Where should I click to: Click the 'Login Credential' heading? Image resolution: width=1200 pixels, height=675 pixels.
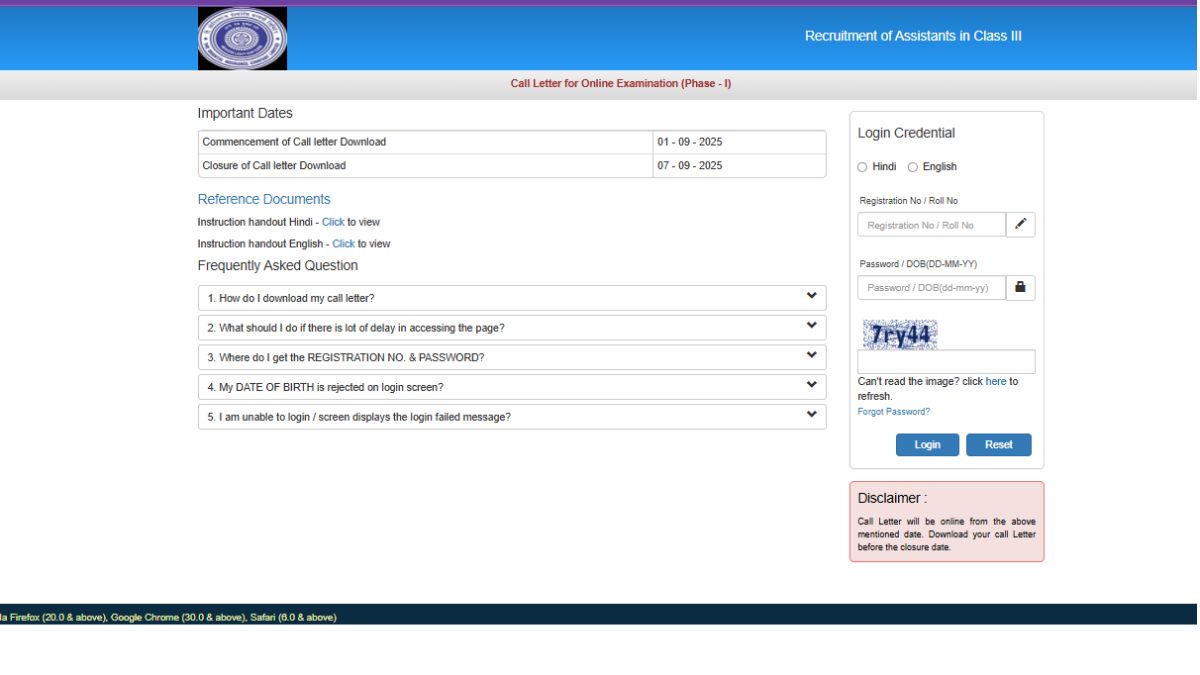point(906,133)
